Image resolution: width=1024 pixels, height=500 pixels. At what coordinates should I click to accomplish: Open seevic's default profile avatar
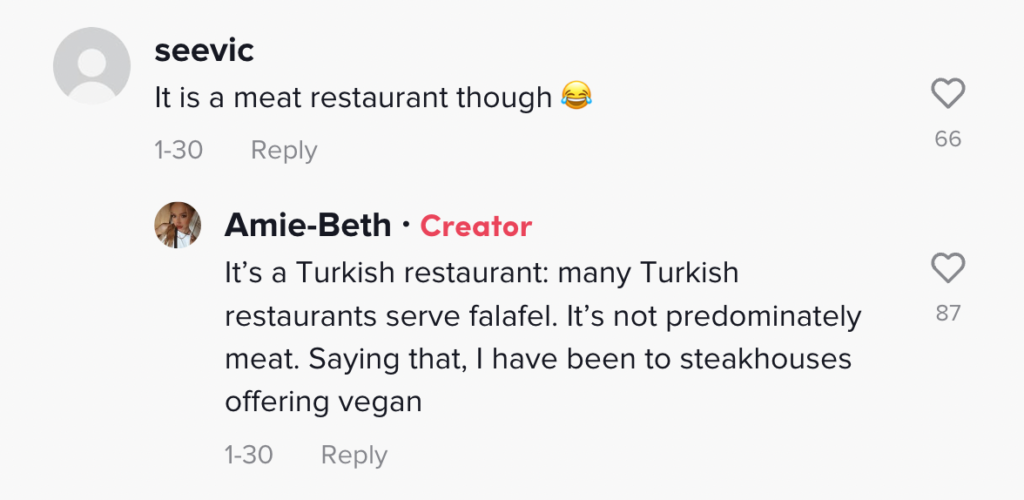pos(91,65)
